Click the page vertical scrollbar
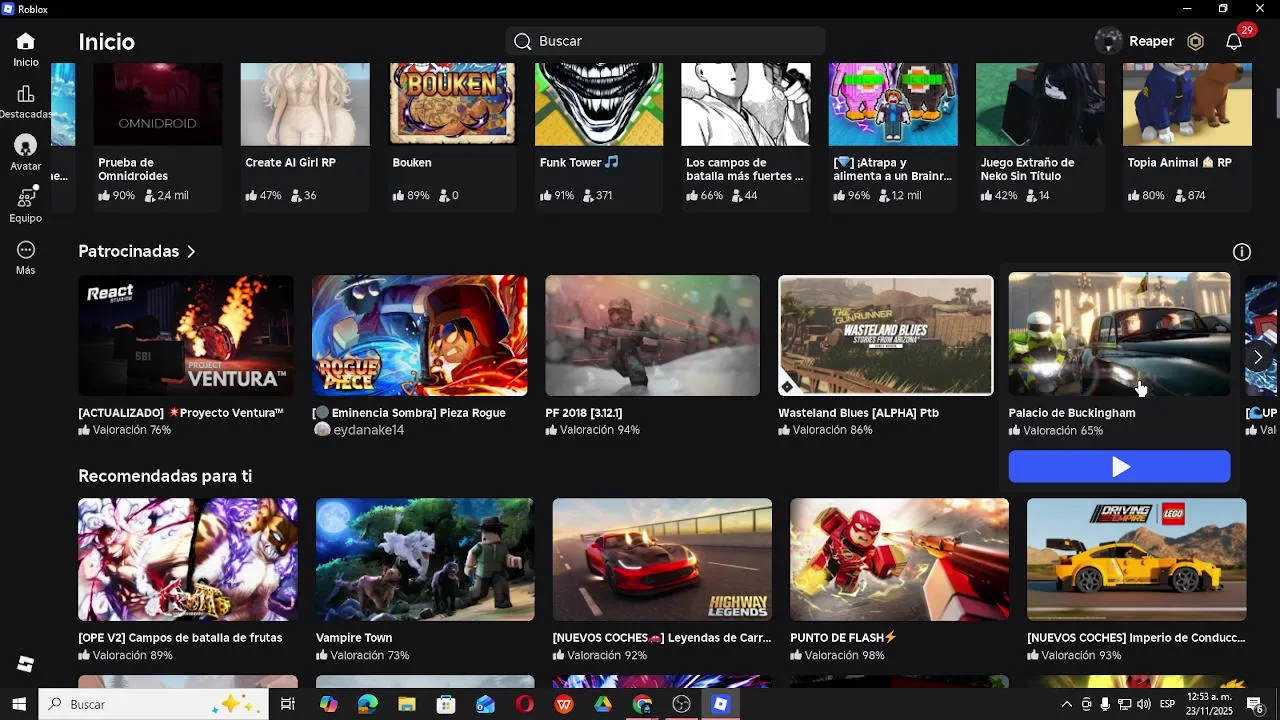Screen dimensions: 1280x720 point(1276,103)
